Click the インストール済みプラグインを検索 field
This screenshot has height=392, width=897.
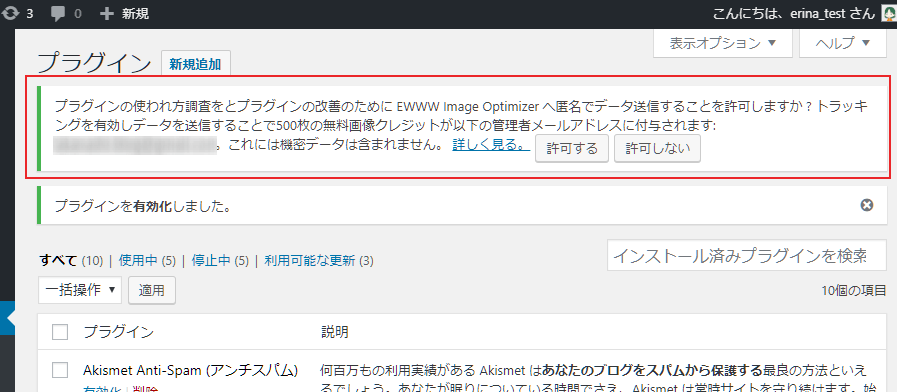click(747, 256)
